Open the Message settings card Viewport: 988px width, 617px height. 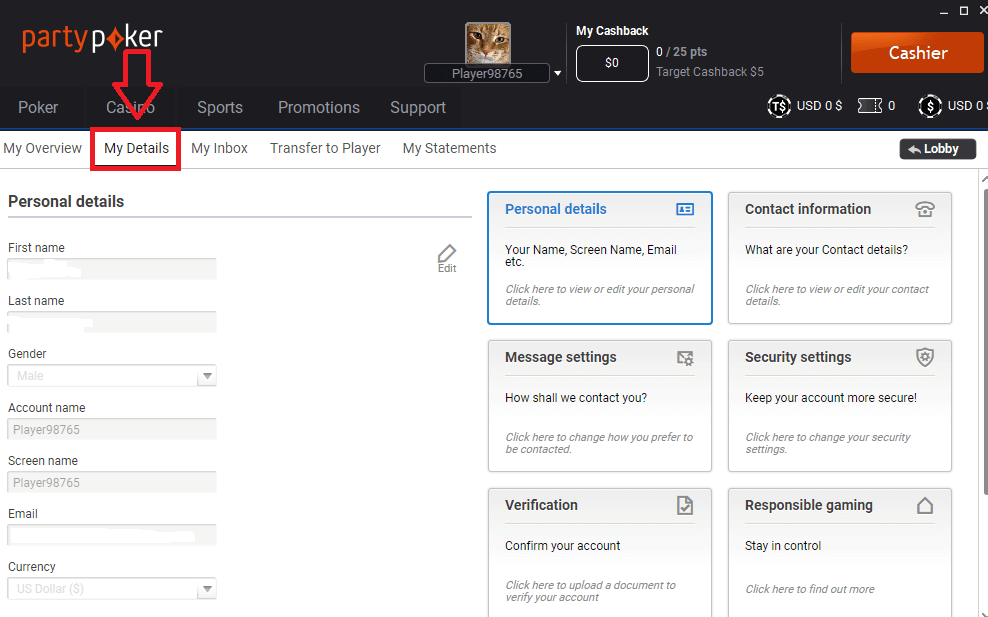600,406
